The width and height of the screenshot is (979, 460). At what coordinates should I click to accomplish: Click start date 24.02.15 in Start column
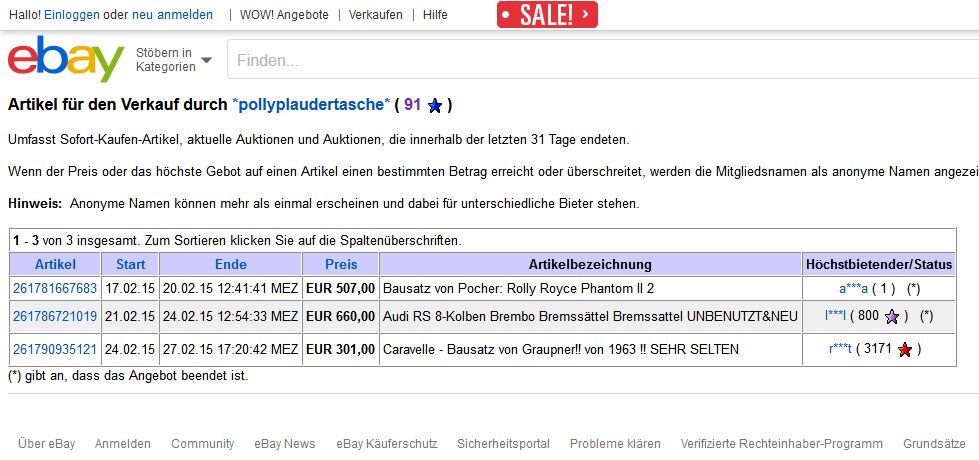coord(130,350)
